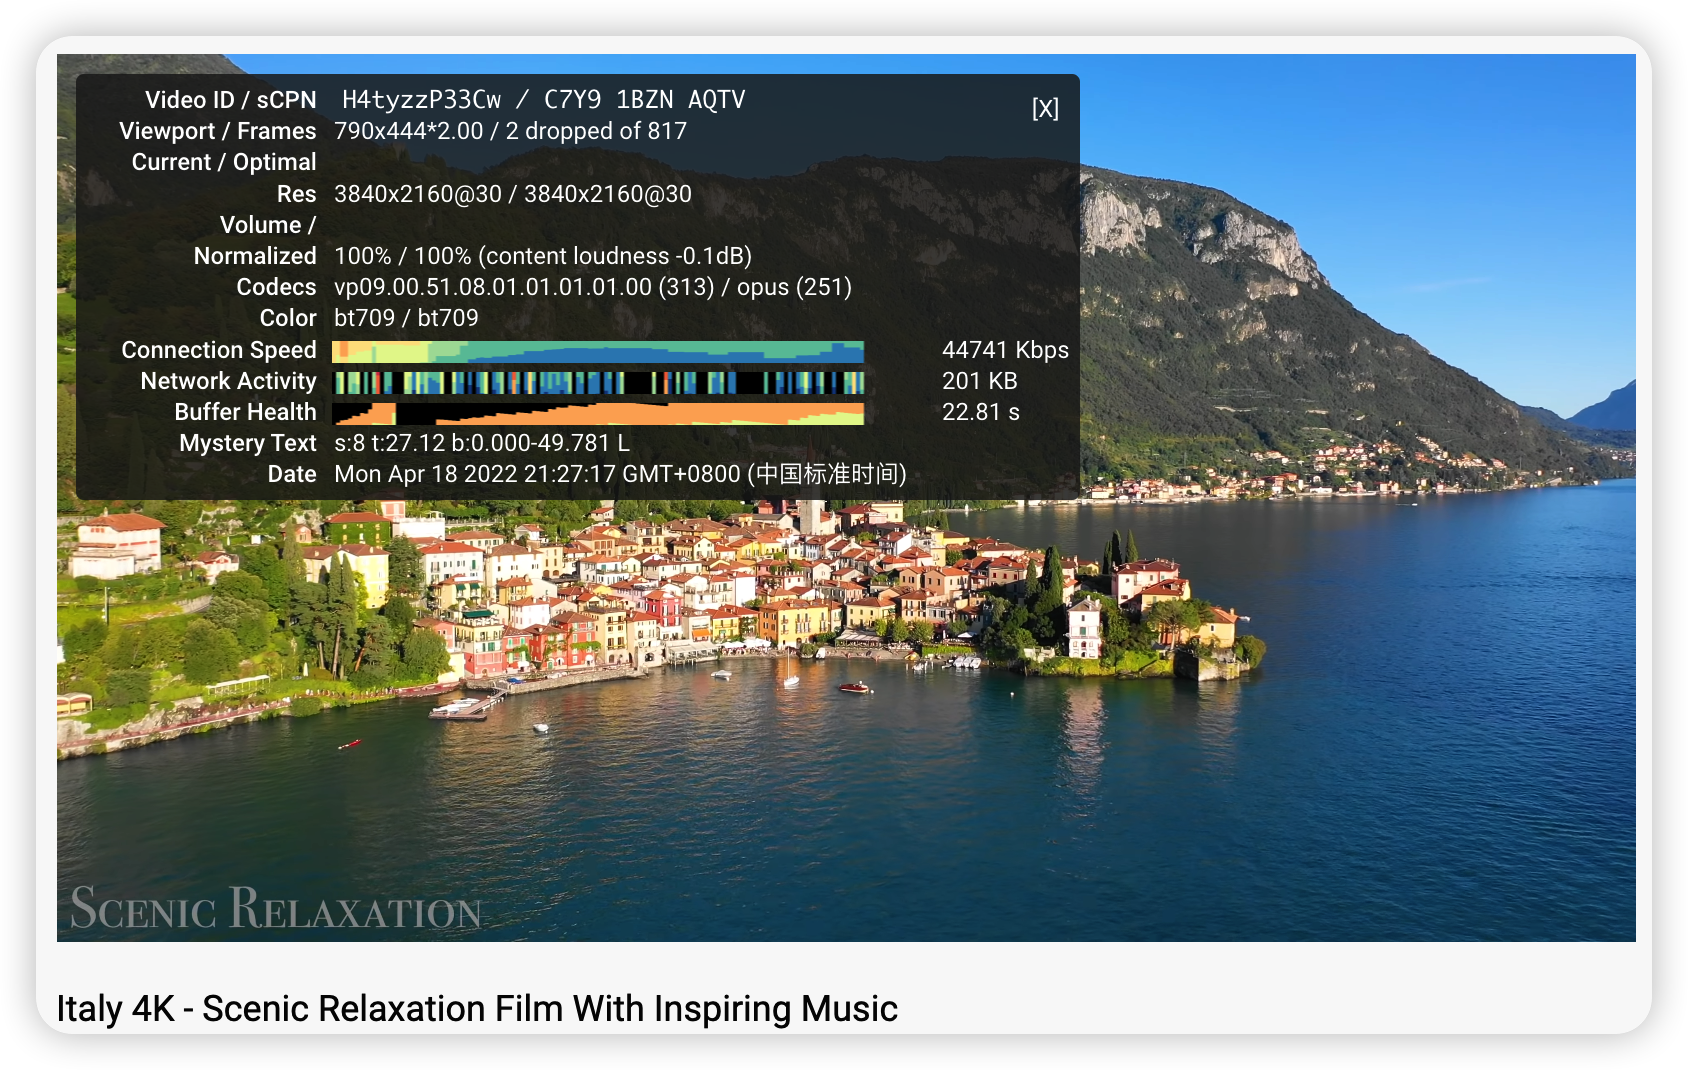Click the '790x444*2.00 / 2 dropped of 817' value
The width and height of the screenshot is (1688, 1070).
coord(510,131)
